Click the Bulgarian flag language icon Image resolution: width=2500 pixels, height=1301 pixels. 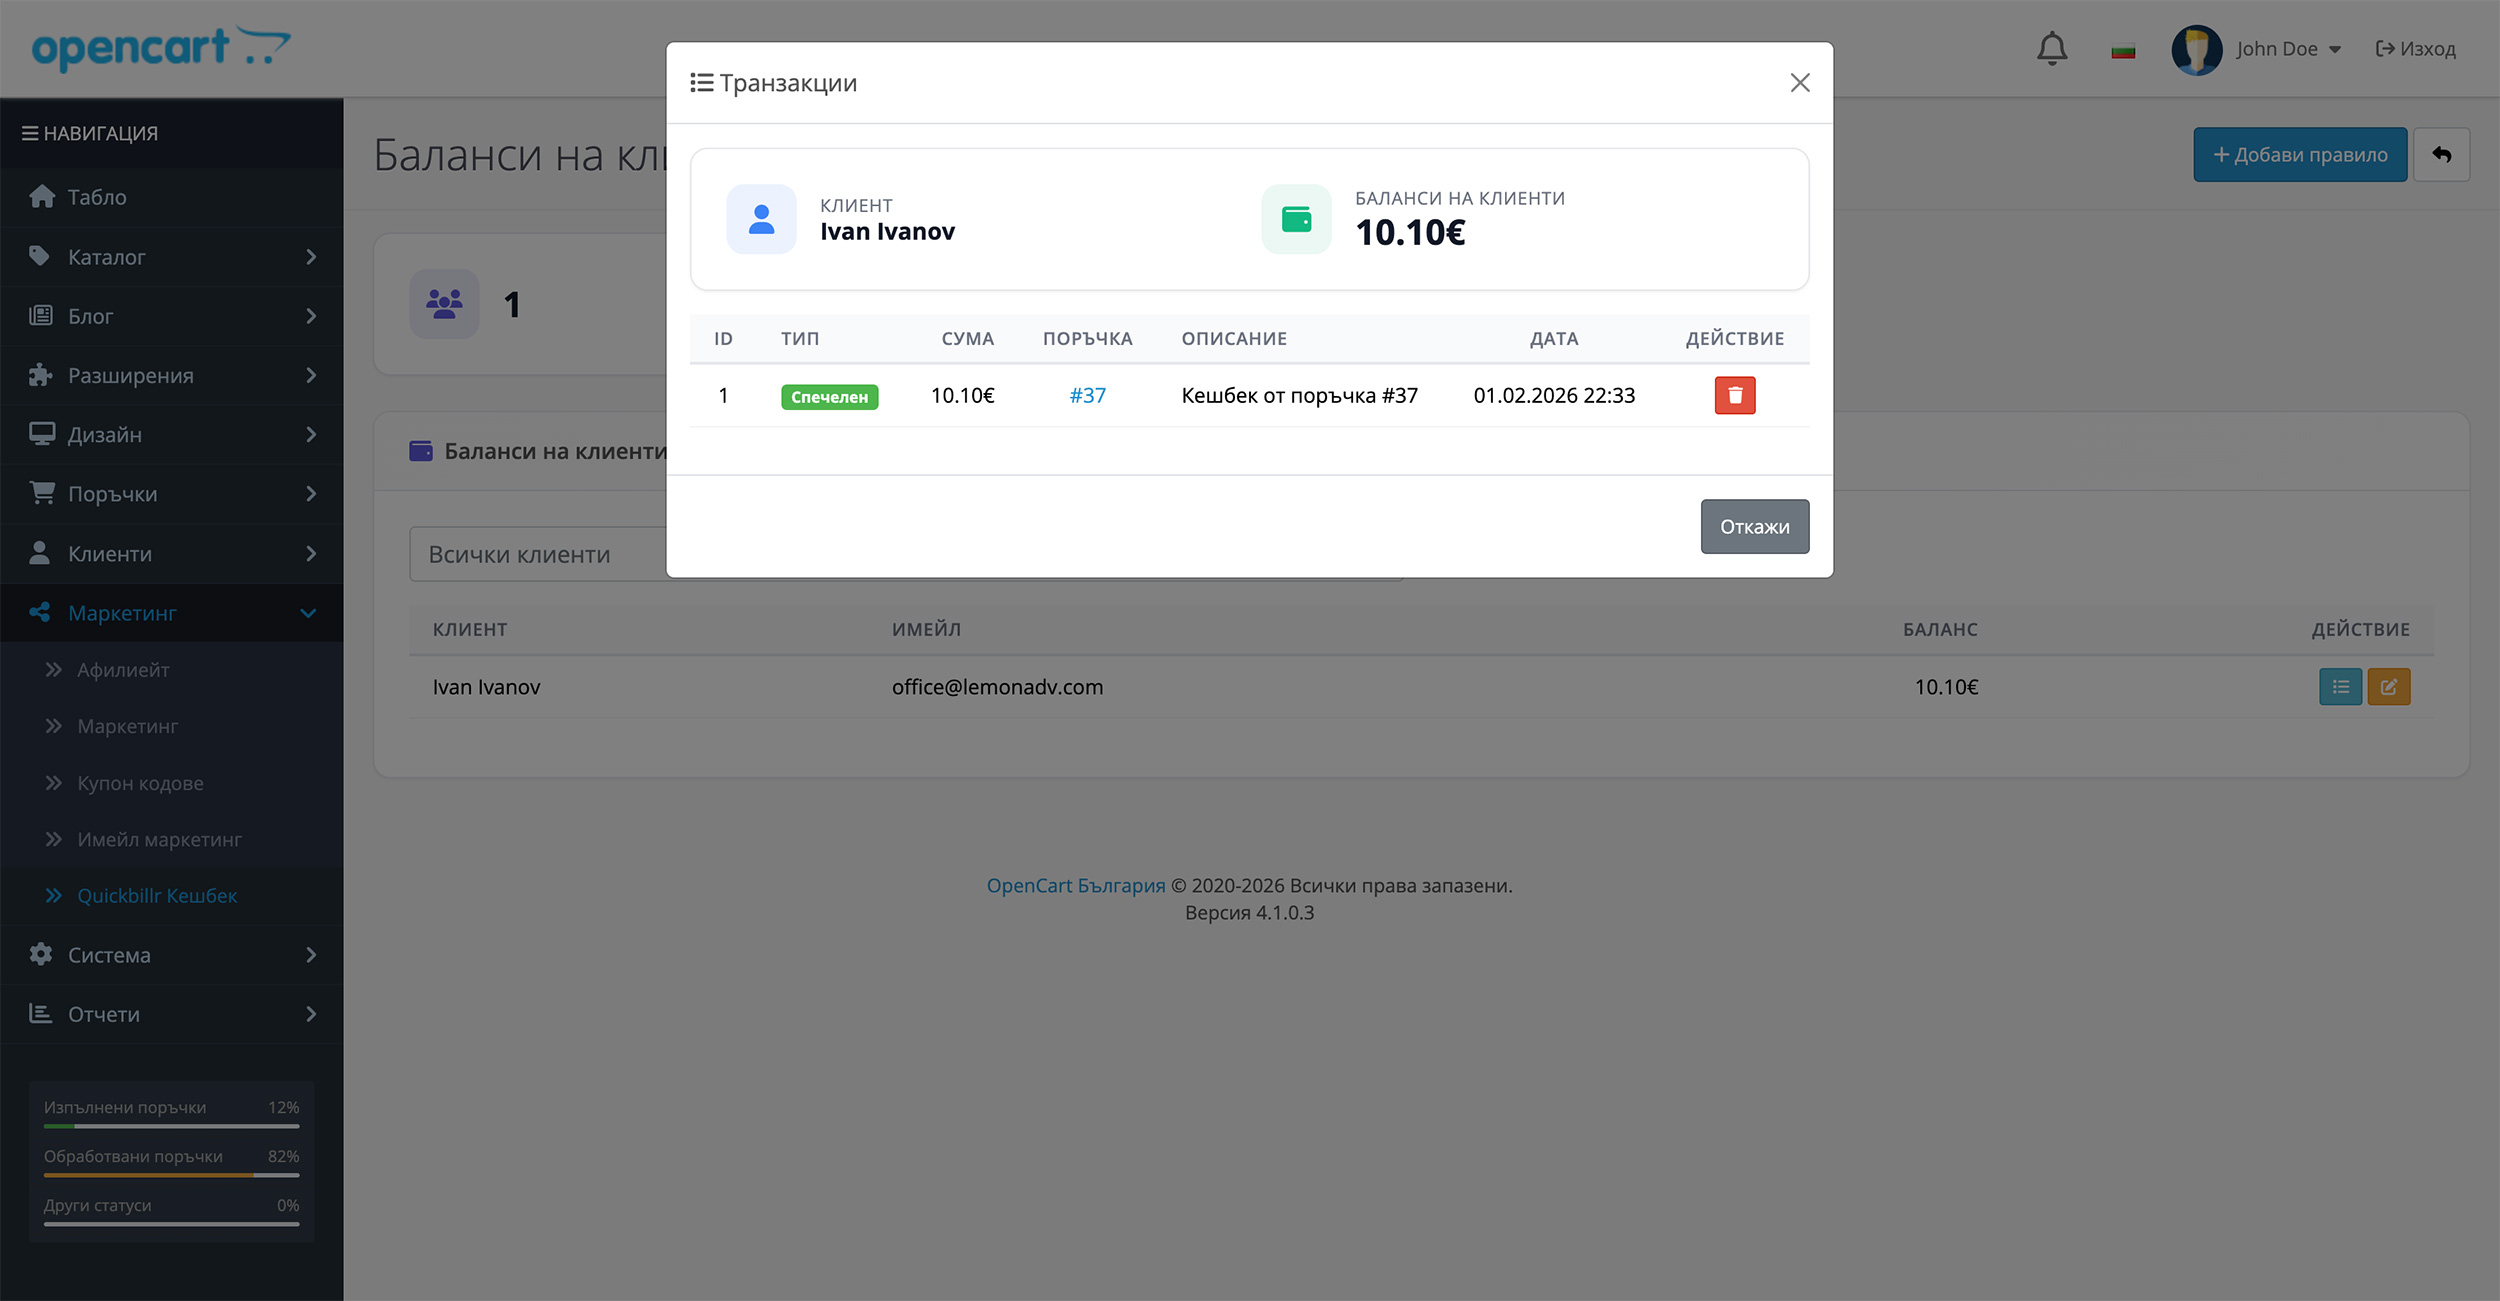click(x=2122, y=51)
